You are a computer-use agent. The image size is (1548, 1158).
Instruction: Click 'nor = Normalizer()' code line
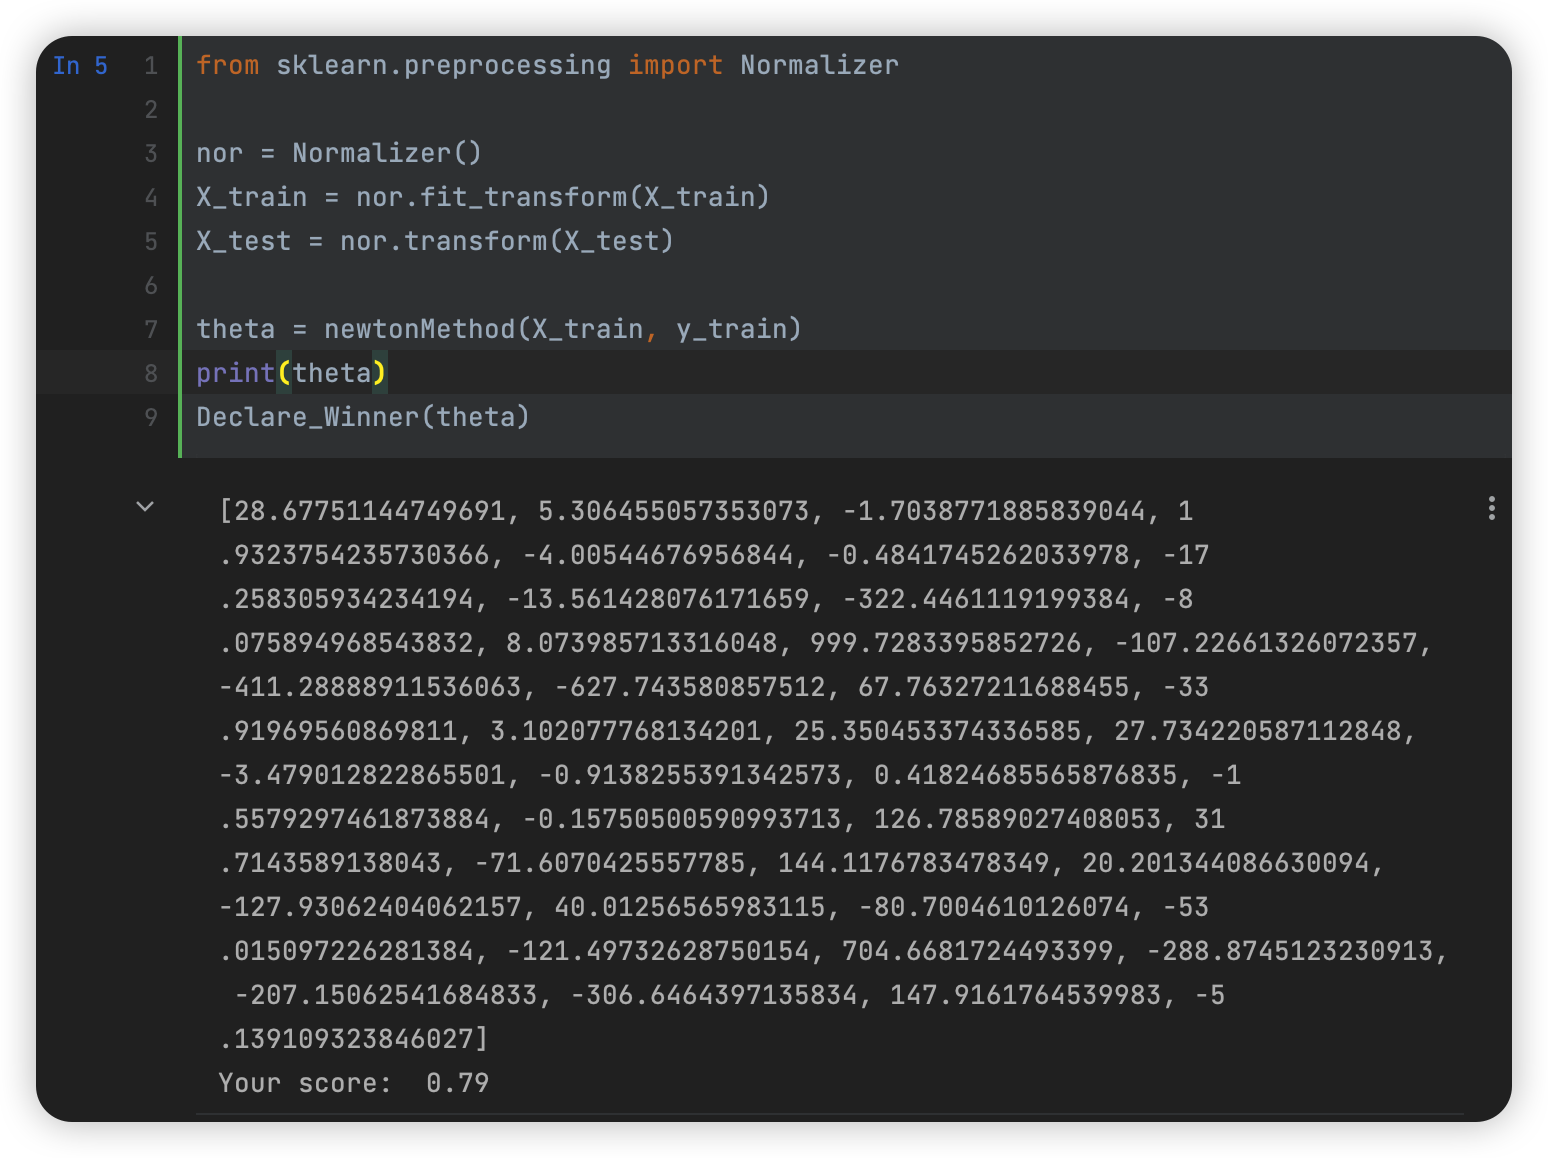(339, 153)
